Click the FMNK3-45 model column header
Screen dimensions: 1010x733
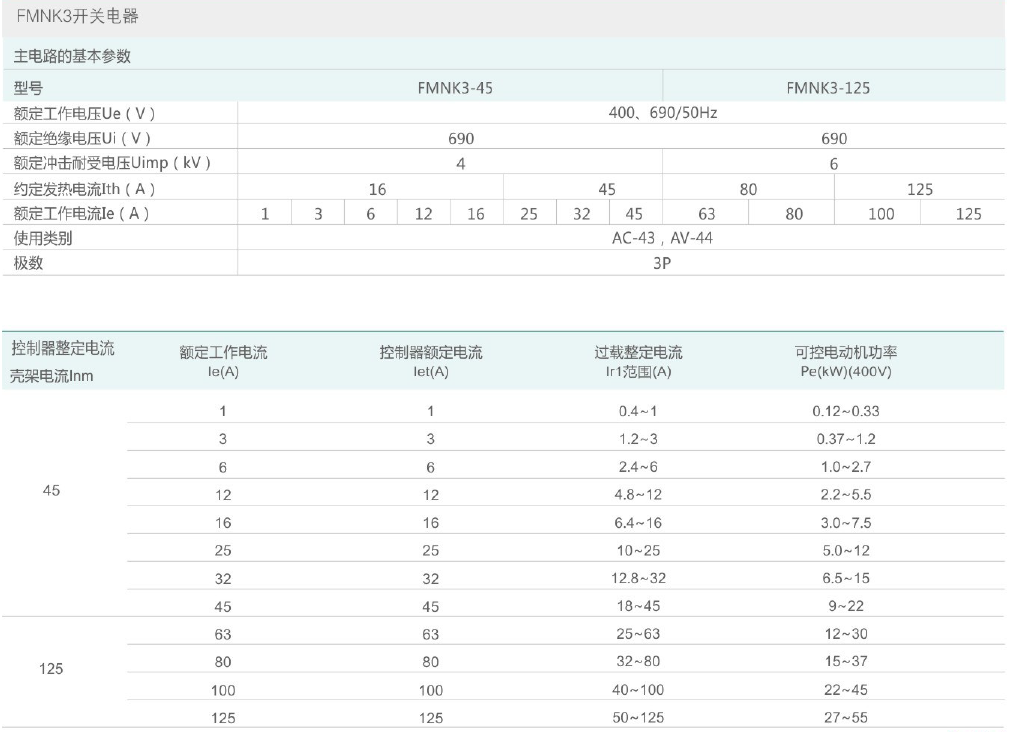tap(454, 88)
